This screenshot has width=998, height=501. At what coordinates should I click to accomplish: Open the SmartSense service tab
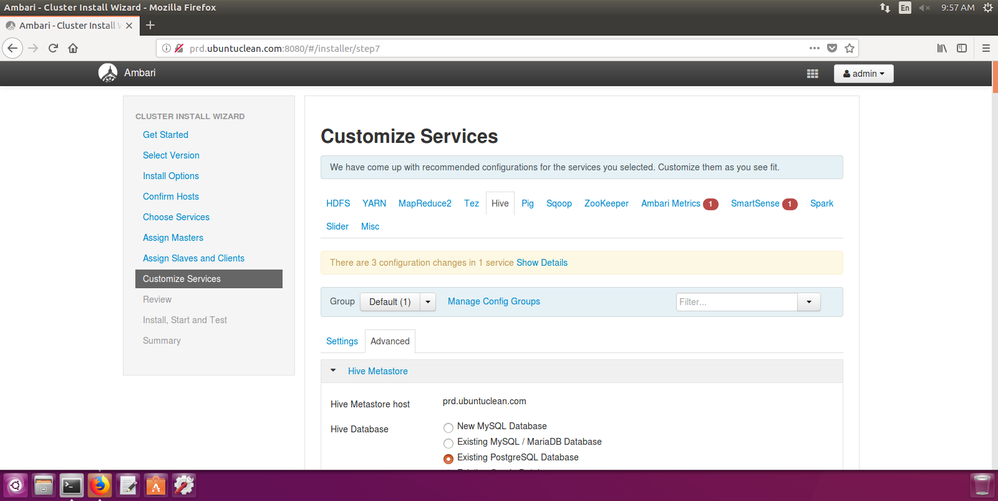click(x=764, y=203)
